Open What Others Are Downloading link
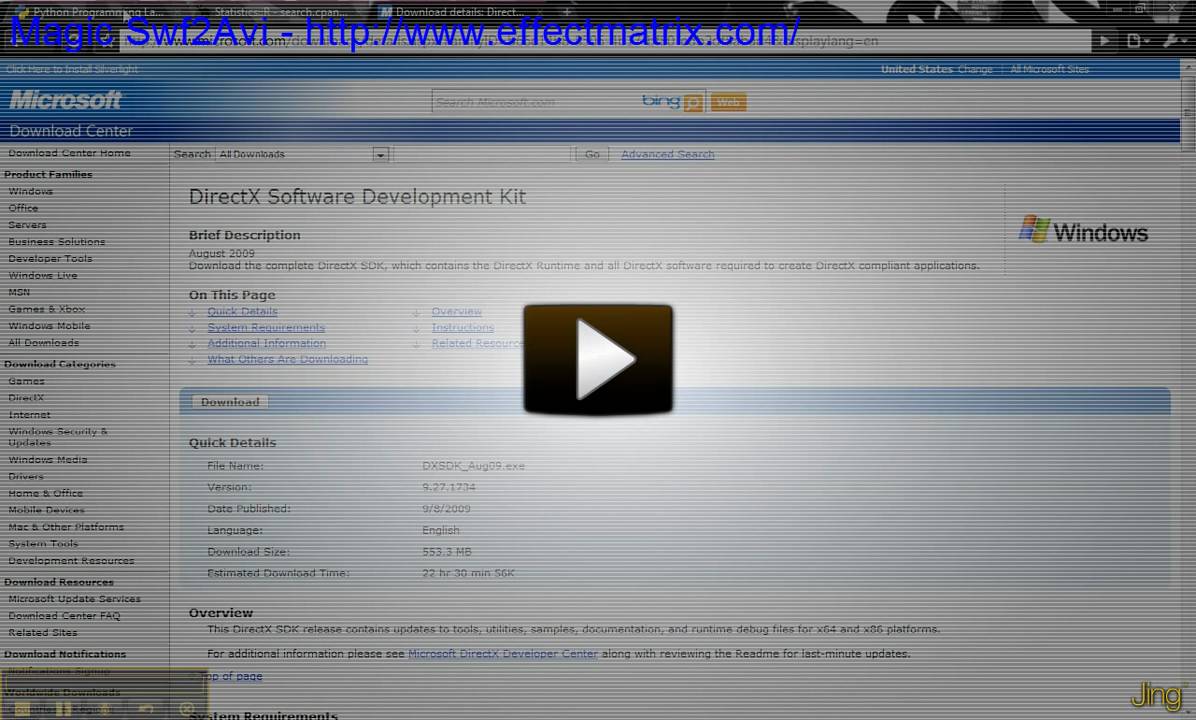The image size is (1196, 720). point(288,359)
